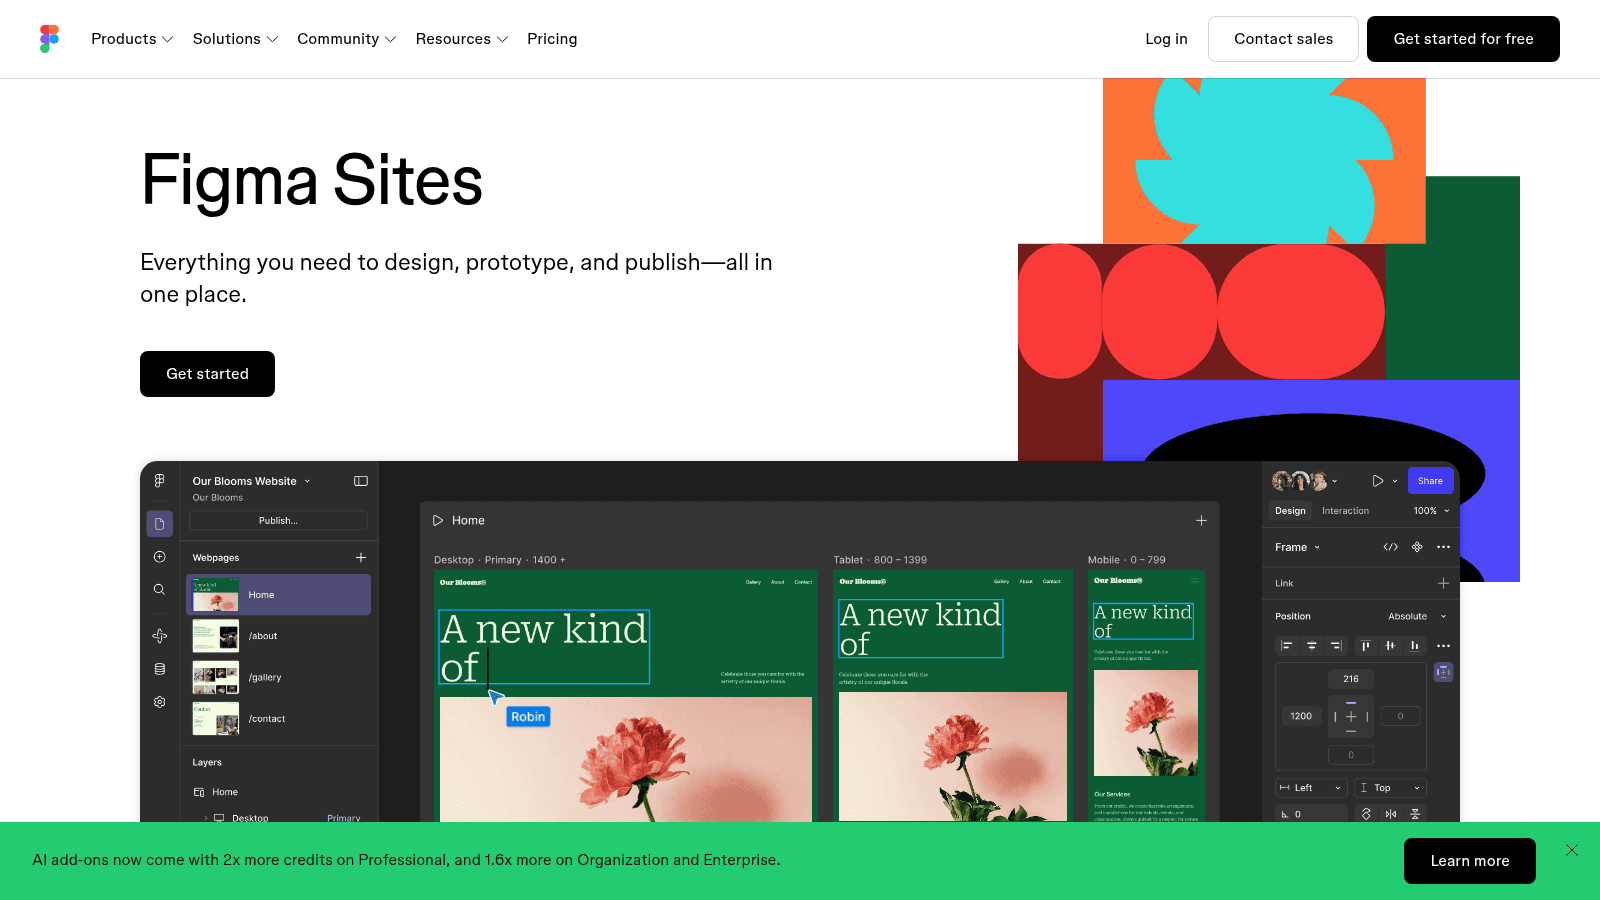The image size is (1600, 900).
Task: Align horizontal centers in the alignment toolbar
Action: click(x=1312, y=646)
